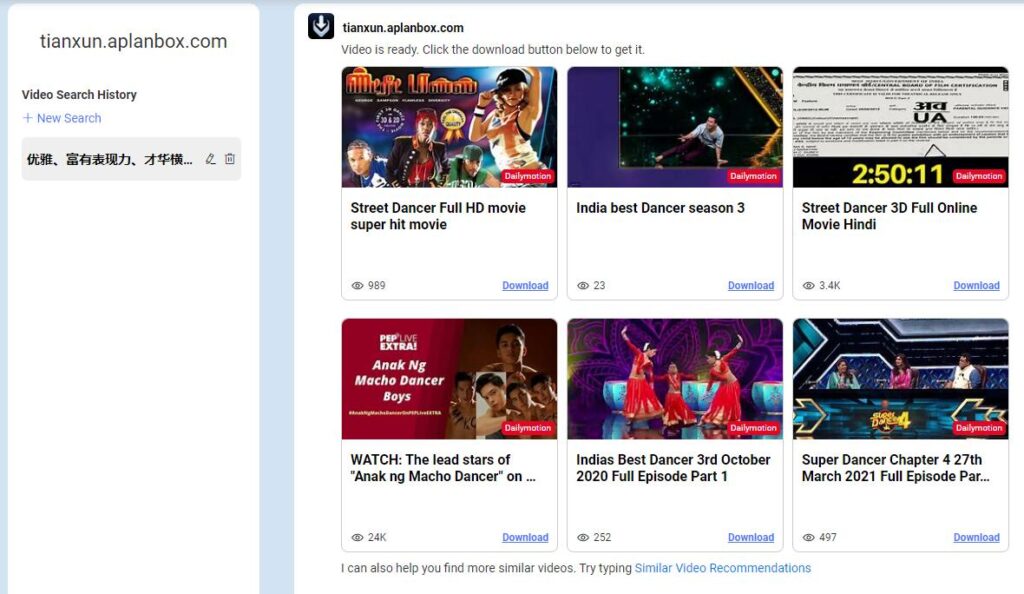Click title 'Indias Best Dancer 3rd October 2020 Full Episode Part 1'
This screenshot has height=594, width=1024.
tap(673, 468)
